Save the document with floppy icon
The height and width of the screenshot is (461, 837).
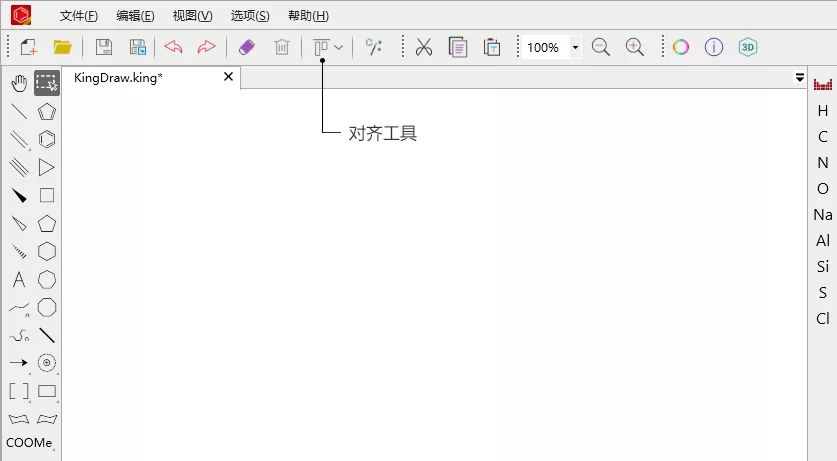[104, 47]
